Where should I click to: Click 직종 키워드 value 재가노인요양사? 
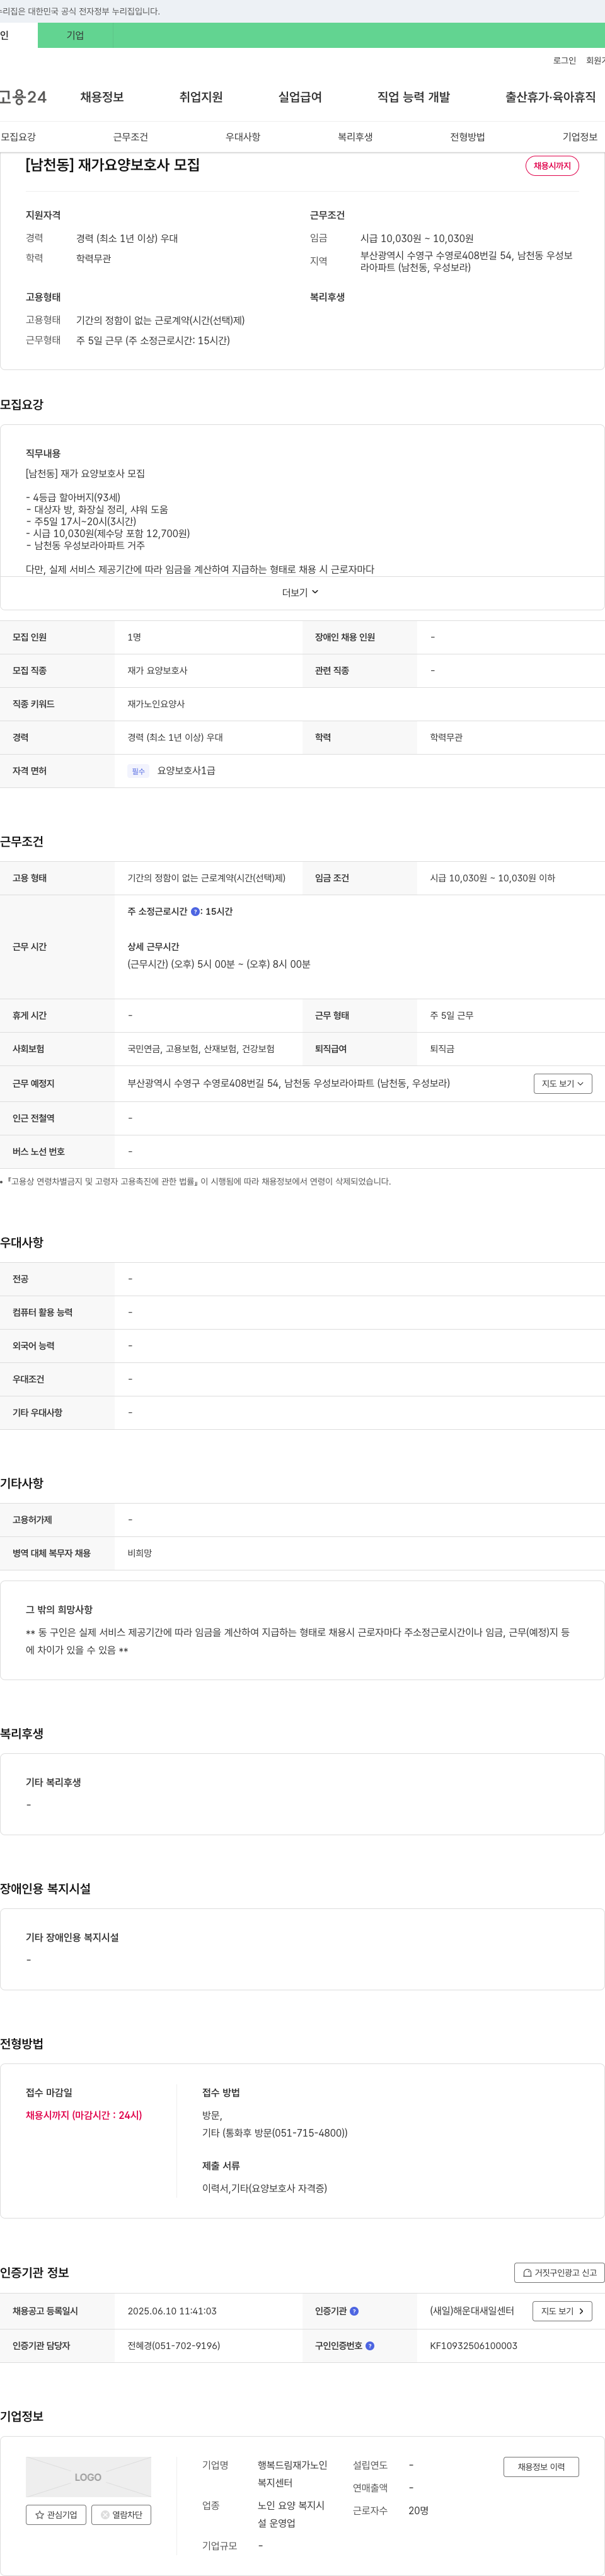point(156,704)
